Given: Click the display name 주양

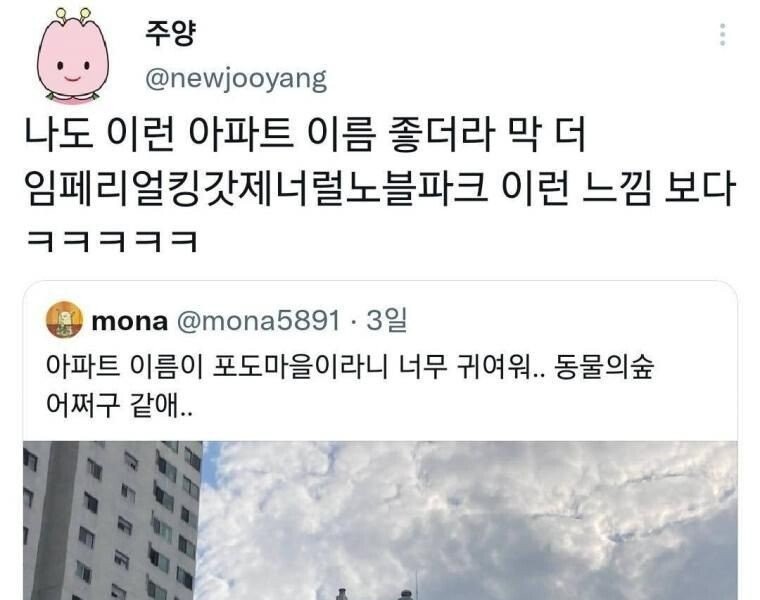Looking at the screenshot, I should pos(171,33).
